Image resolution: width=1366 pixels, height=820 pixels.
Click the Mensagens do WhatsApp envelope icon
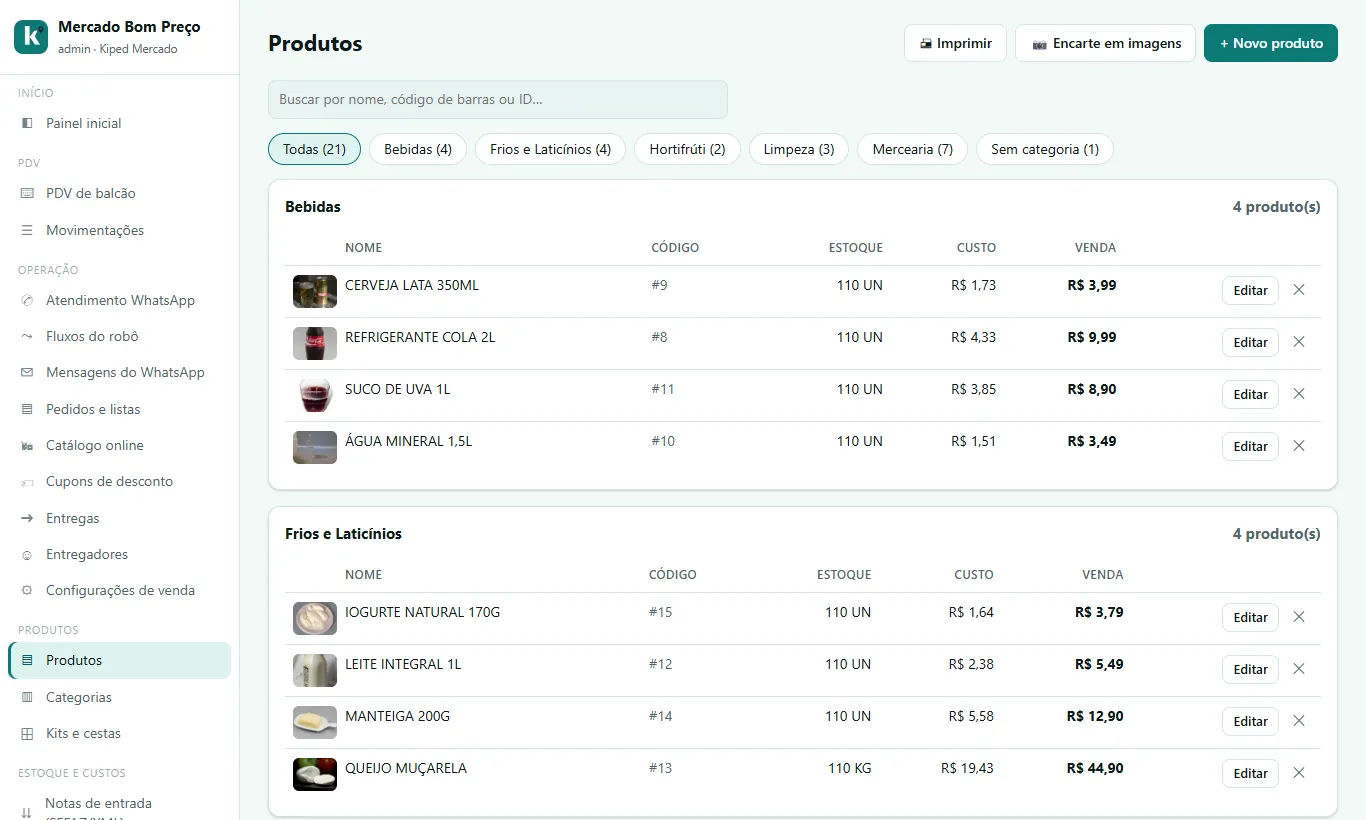coord(27,372)
